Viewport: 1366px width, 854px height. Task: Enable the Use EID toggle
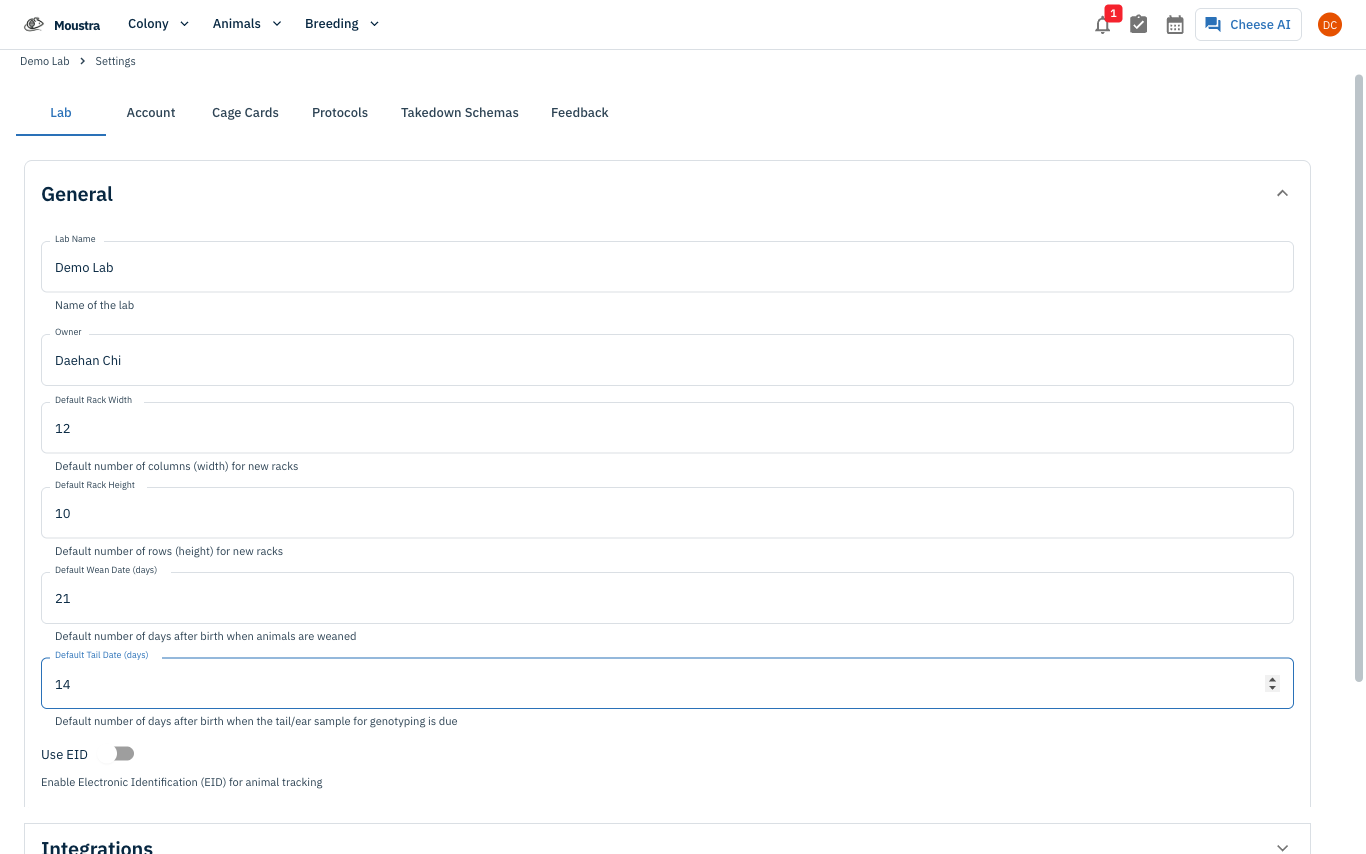click(117, 754)
